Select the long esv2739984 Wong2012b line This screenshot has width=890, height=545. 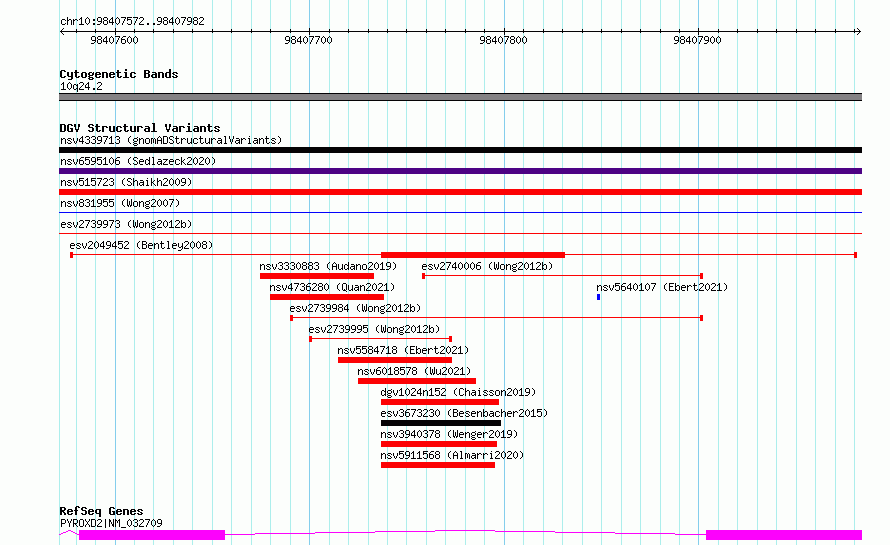(x=497, y=318)
